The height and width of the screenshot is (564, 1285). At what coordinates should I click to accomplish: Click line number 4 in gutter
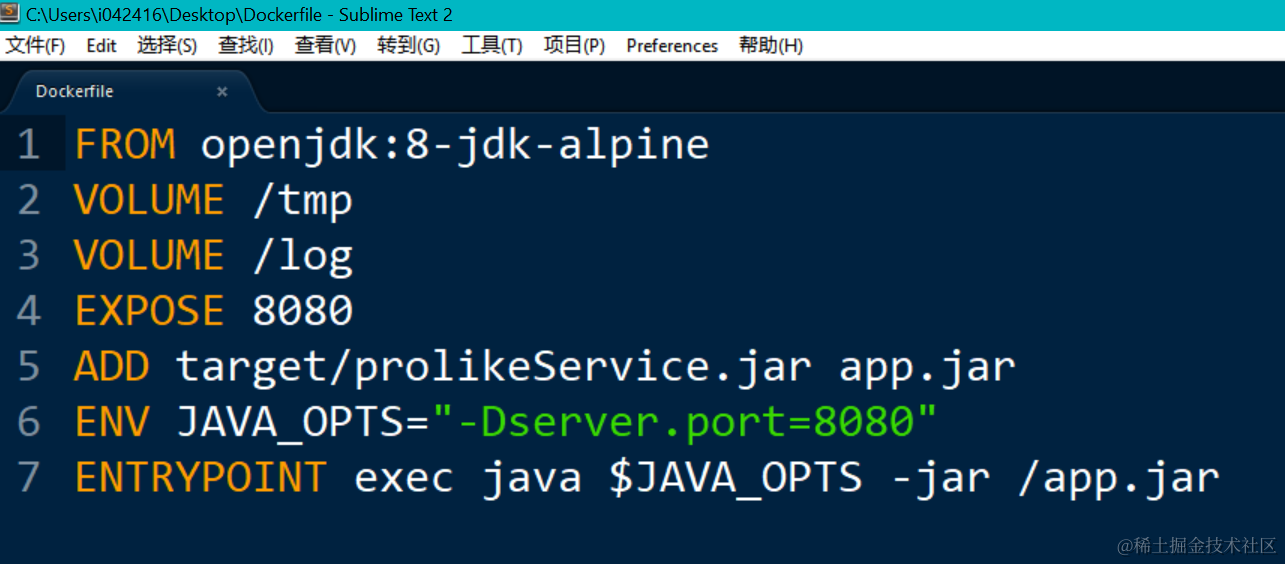tap(29, 311)
